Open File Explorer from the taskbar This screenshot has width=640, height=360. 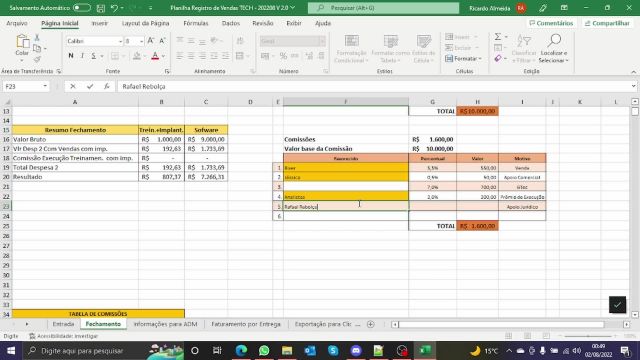[287, 351]
